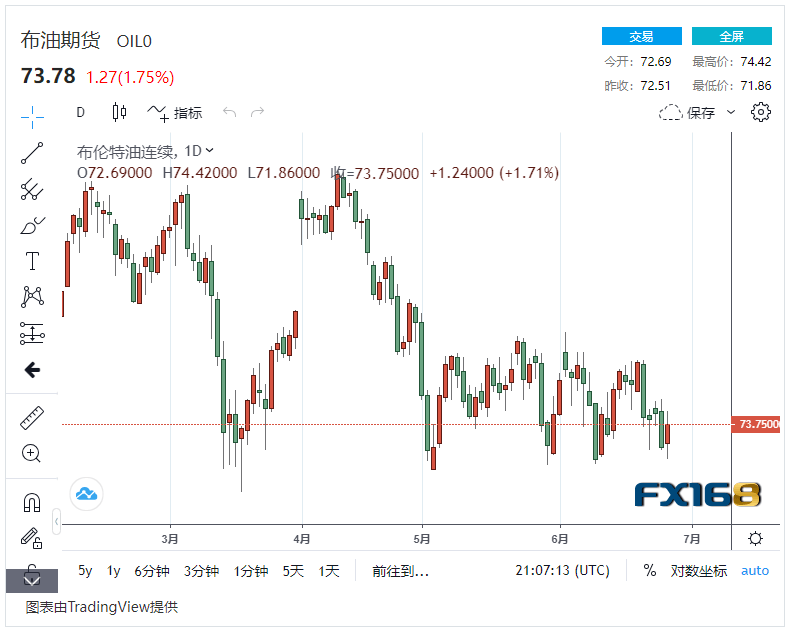Pick the brush drawing tool
Image resolution: width=791 pixels, height=630 pixels.
(32, 225)
